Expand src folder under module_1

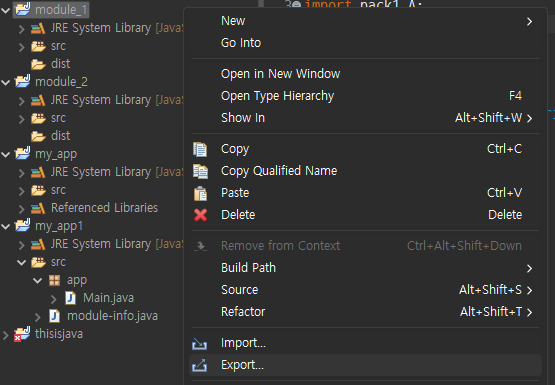point(22,47)
